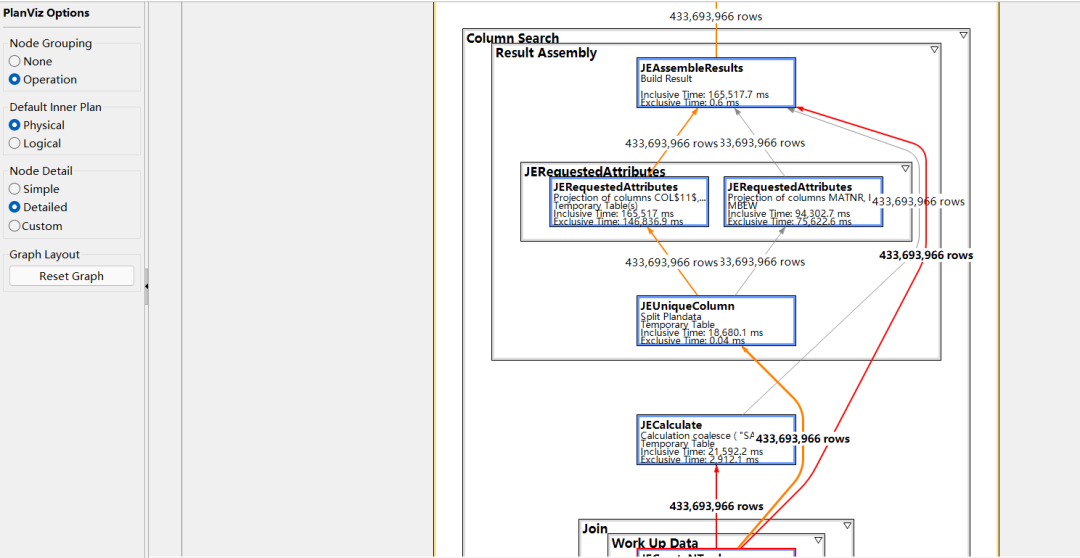This screenshot has width=1080, height=558.
Task: Collapse the Work Up Data group triangle
Action: click(819, 540)
